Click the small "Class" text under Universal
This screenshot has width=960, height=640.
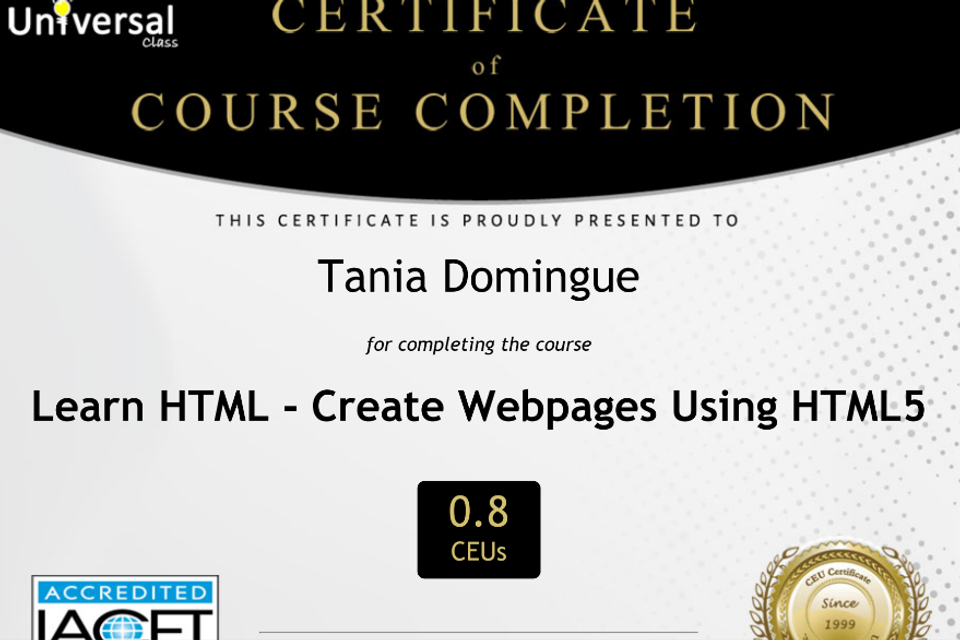[159, 43]
